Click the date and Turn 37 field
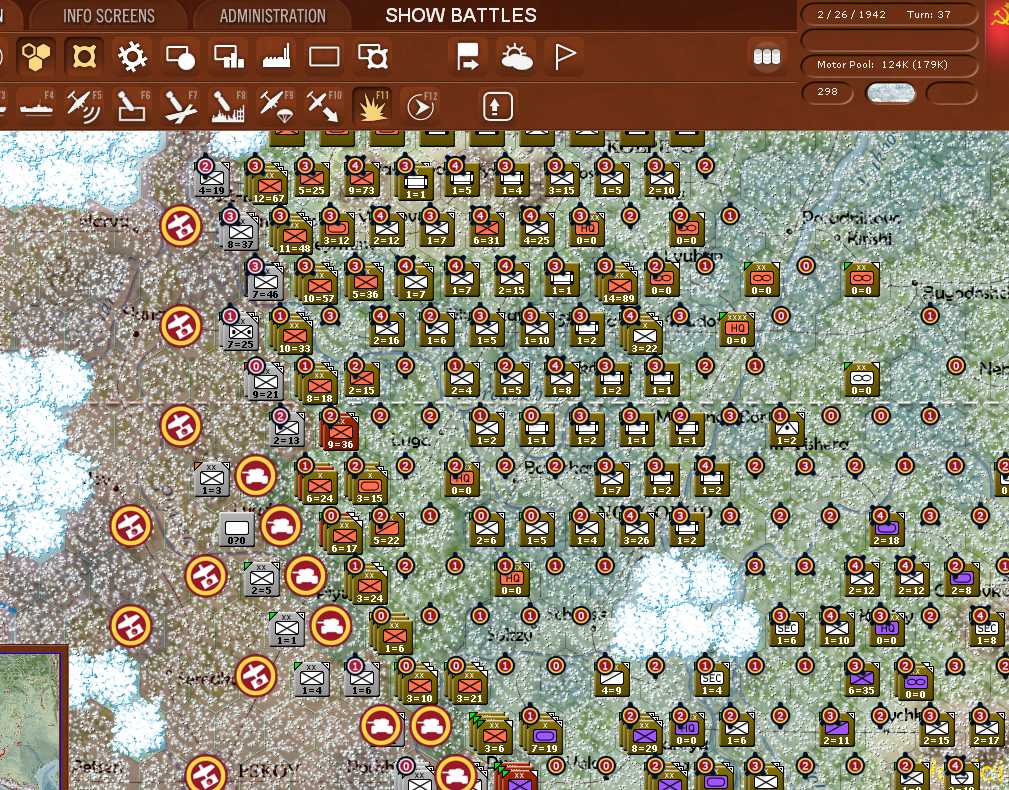 (889, 15)
